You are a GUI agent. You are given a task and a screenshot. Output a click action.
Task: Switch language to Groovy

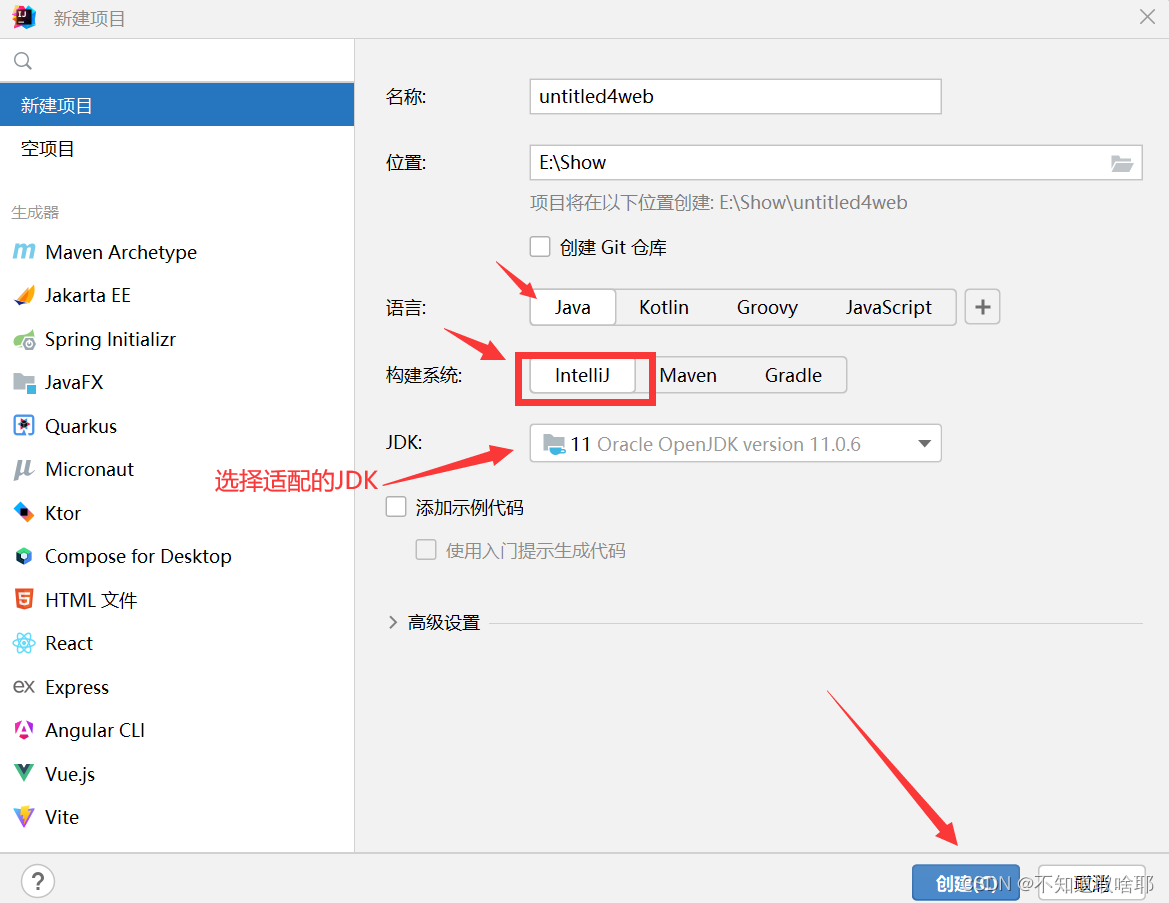(x=767, y=307)
